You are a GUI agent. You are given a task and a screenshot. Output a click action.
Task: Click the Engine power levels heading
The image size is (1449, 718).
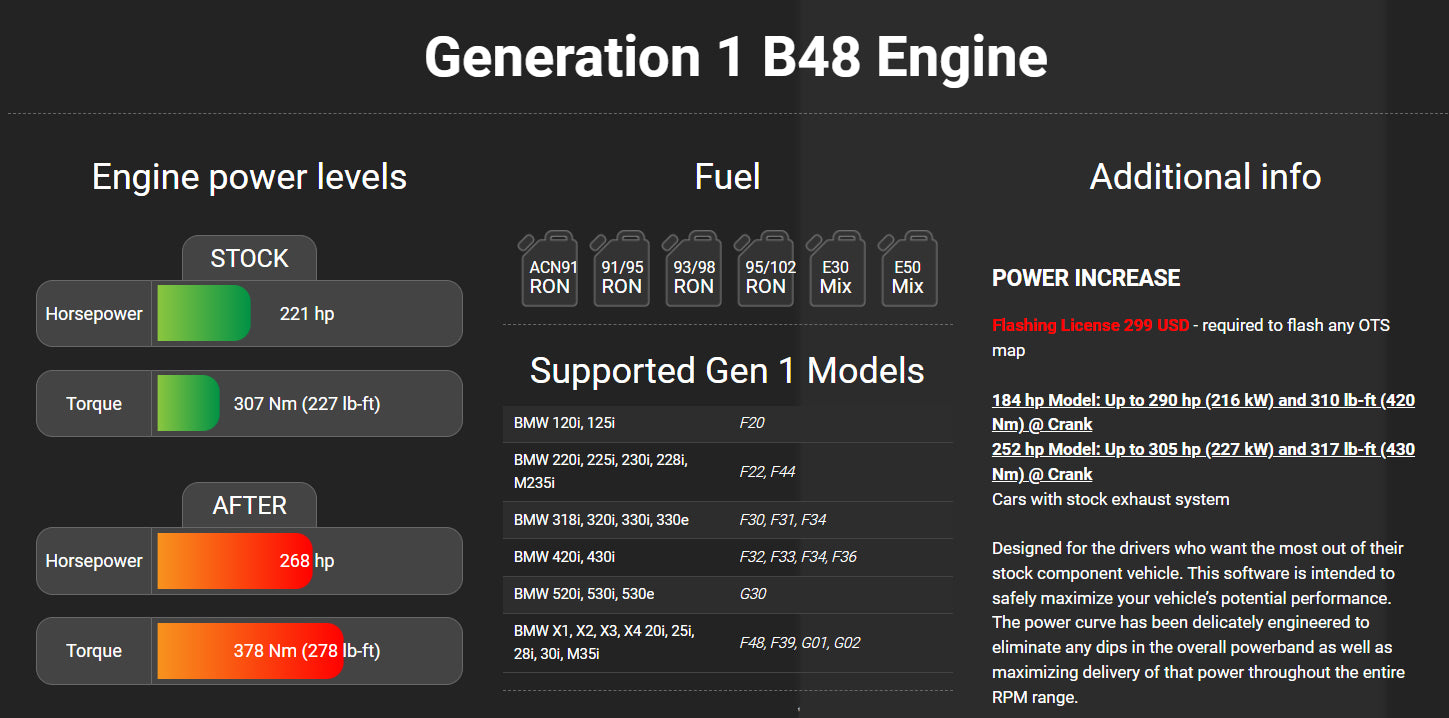(249, 177)
